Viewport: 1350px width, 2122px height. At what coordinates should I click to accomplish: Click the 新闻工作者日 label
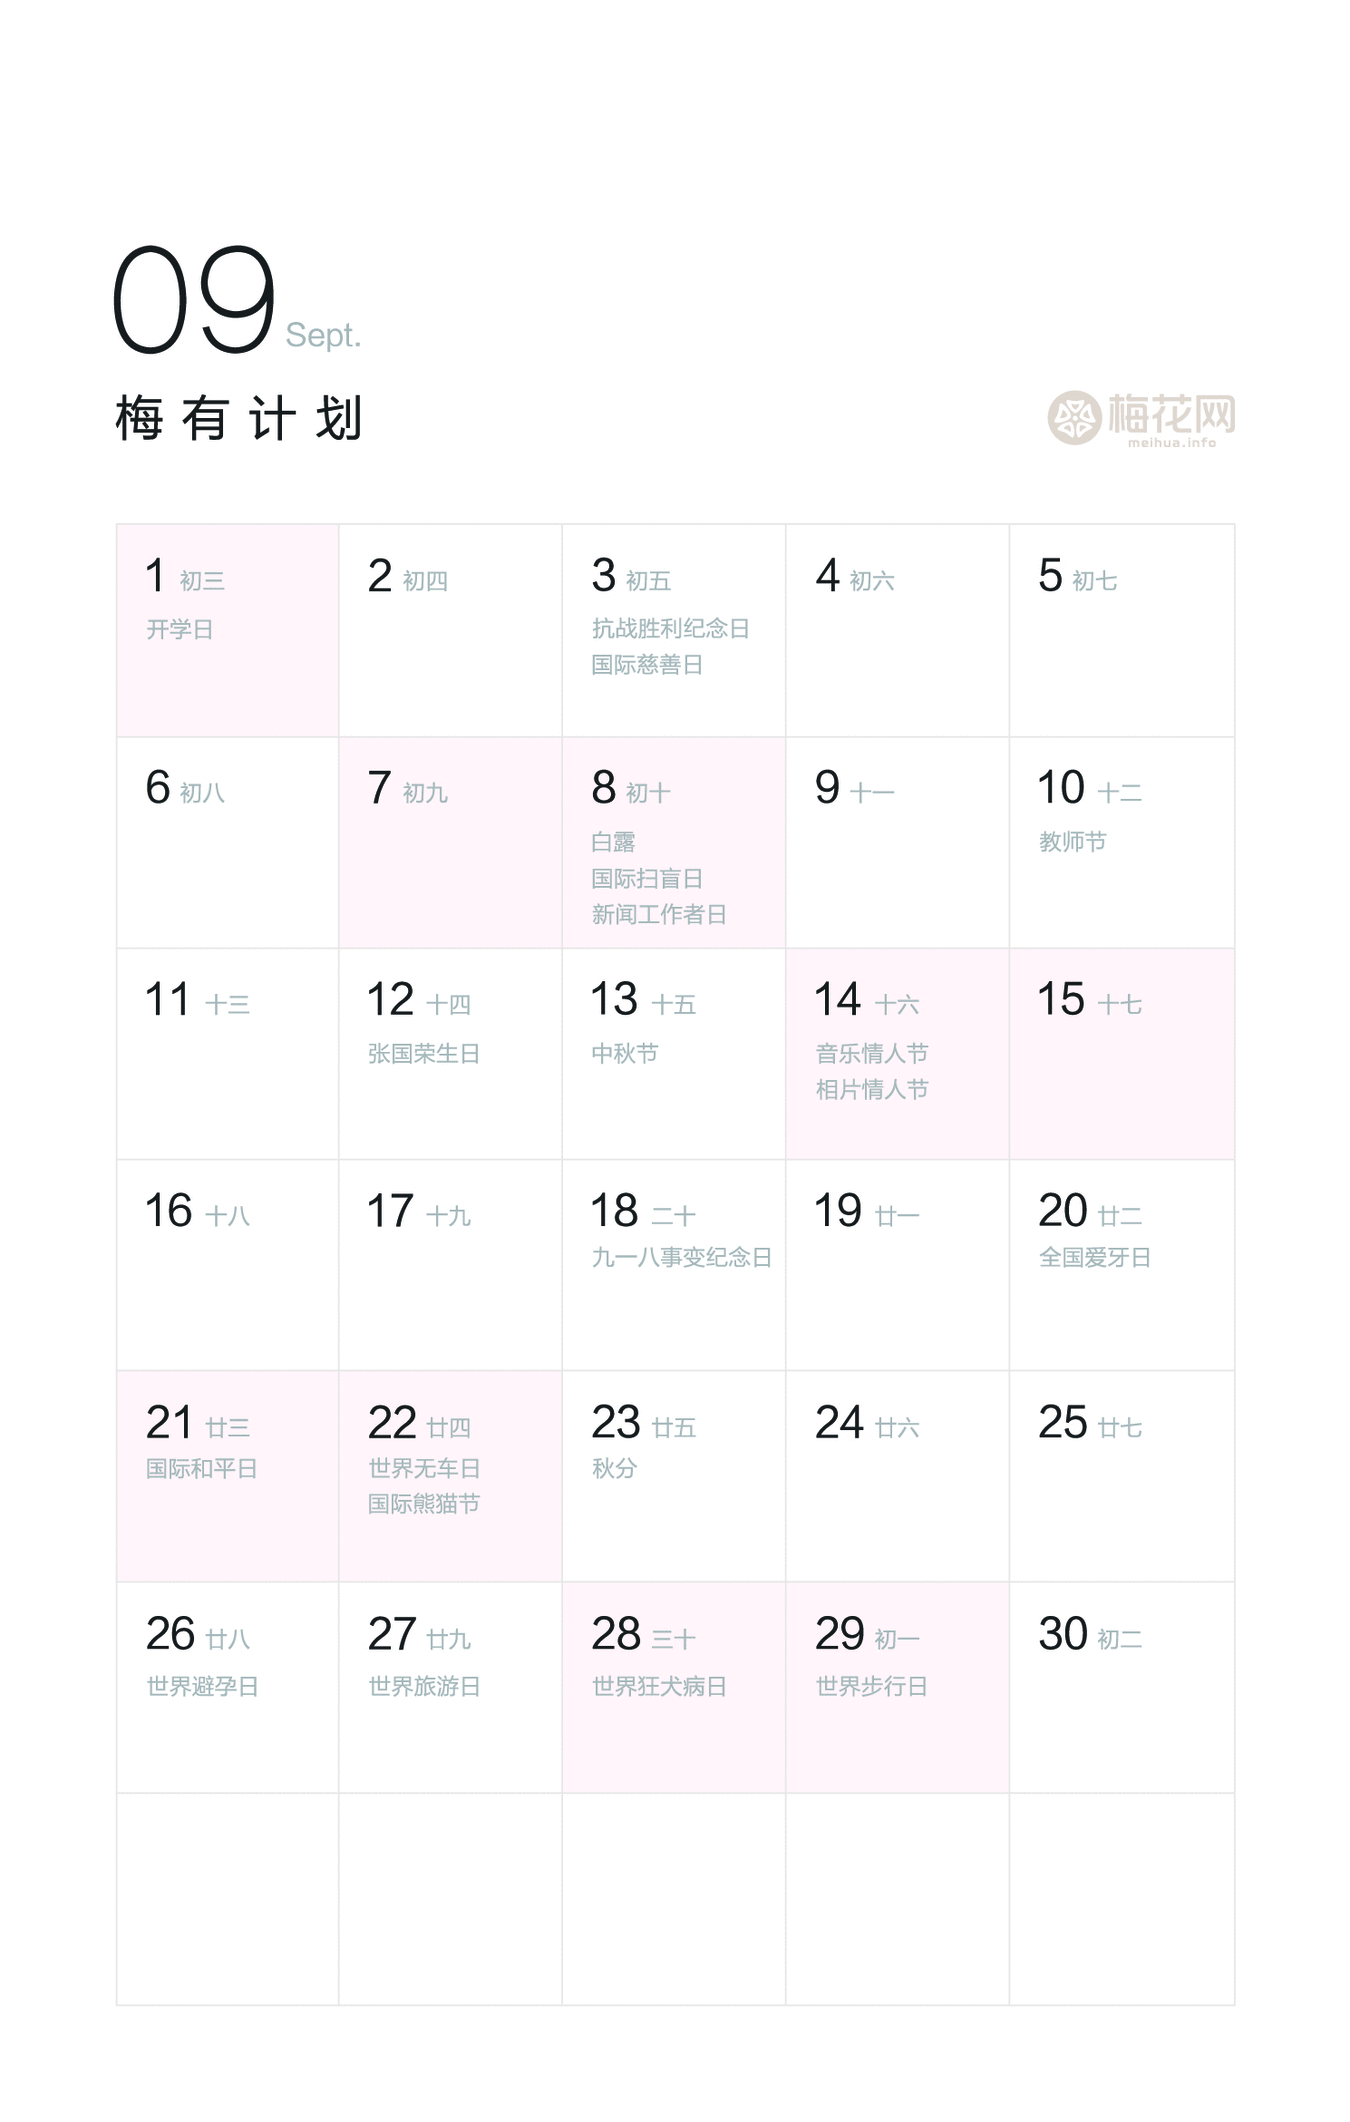tap(658, 914)
